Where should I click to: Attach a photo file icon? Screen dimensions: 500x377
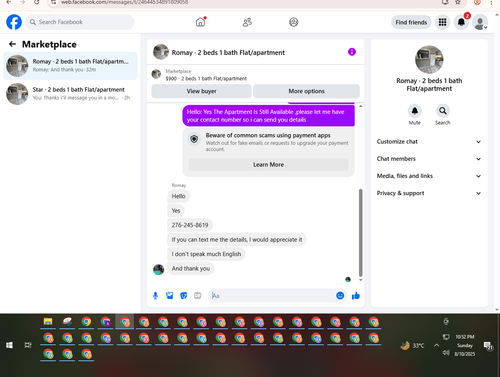pos(170,296)
